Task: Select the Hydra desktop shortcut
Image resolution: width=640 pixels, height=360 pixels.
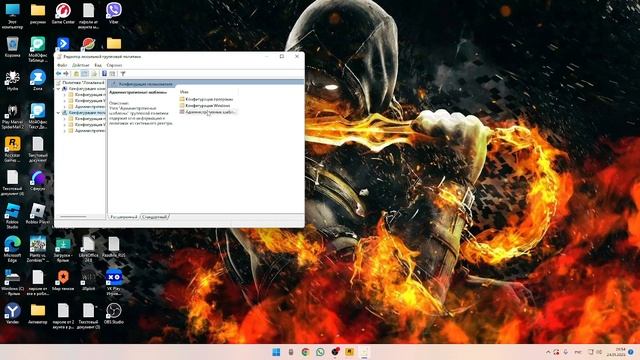Action: tap(12, 80)
